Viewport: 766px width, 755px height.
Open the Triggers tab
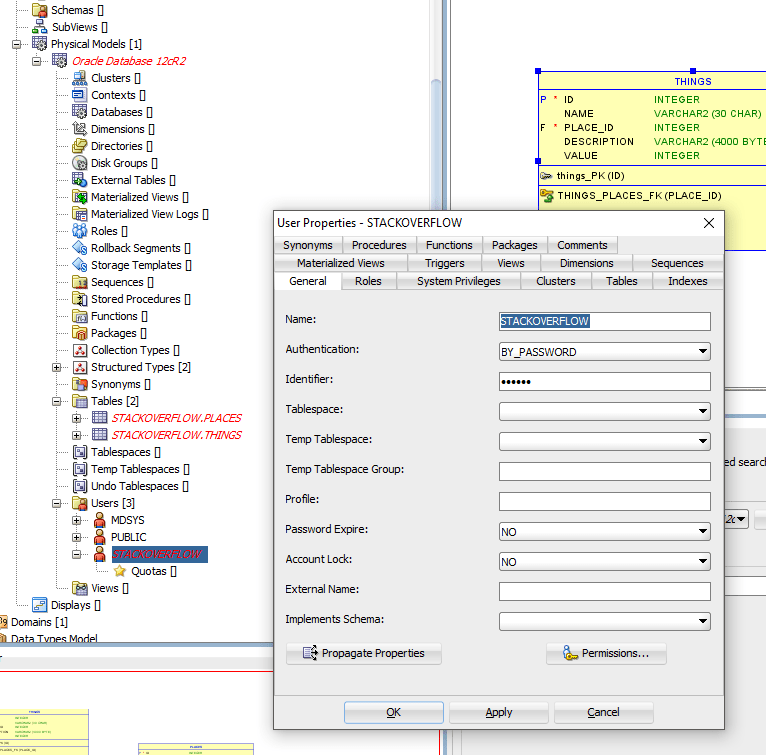pyautogui.click(x=445, y=263)
